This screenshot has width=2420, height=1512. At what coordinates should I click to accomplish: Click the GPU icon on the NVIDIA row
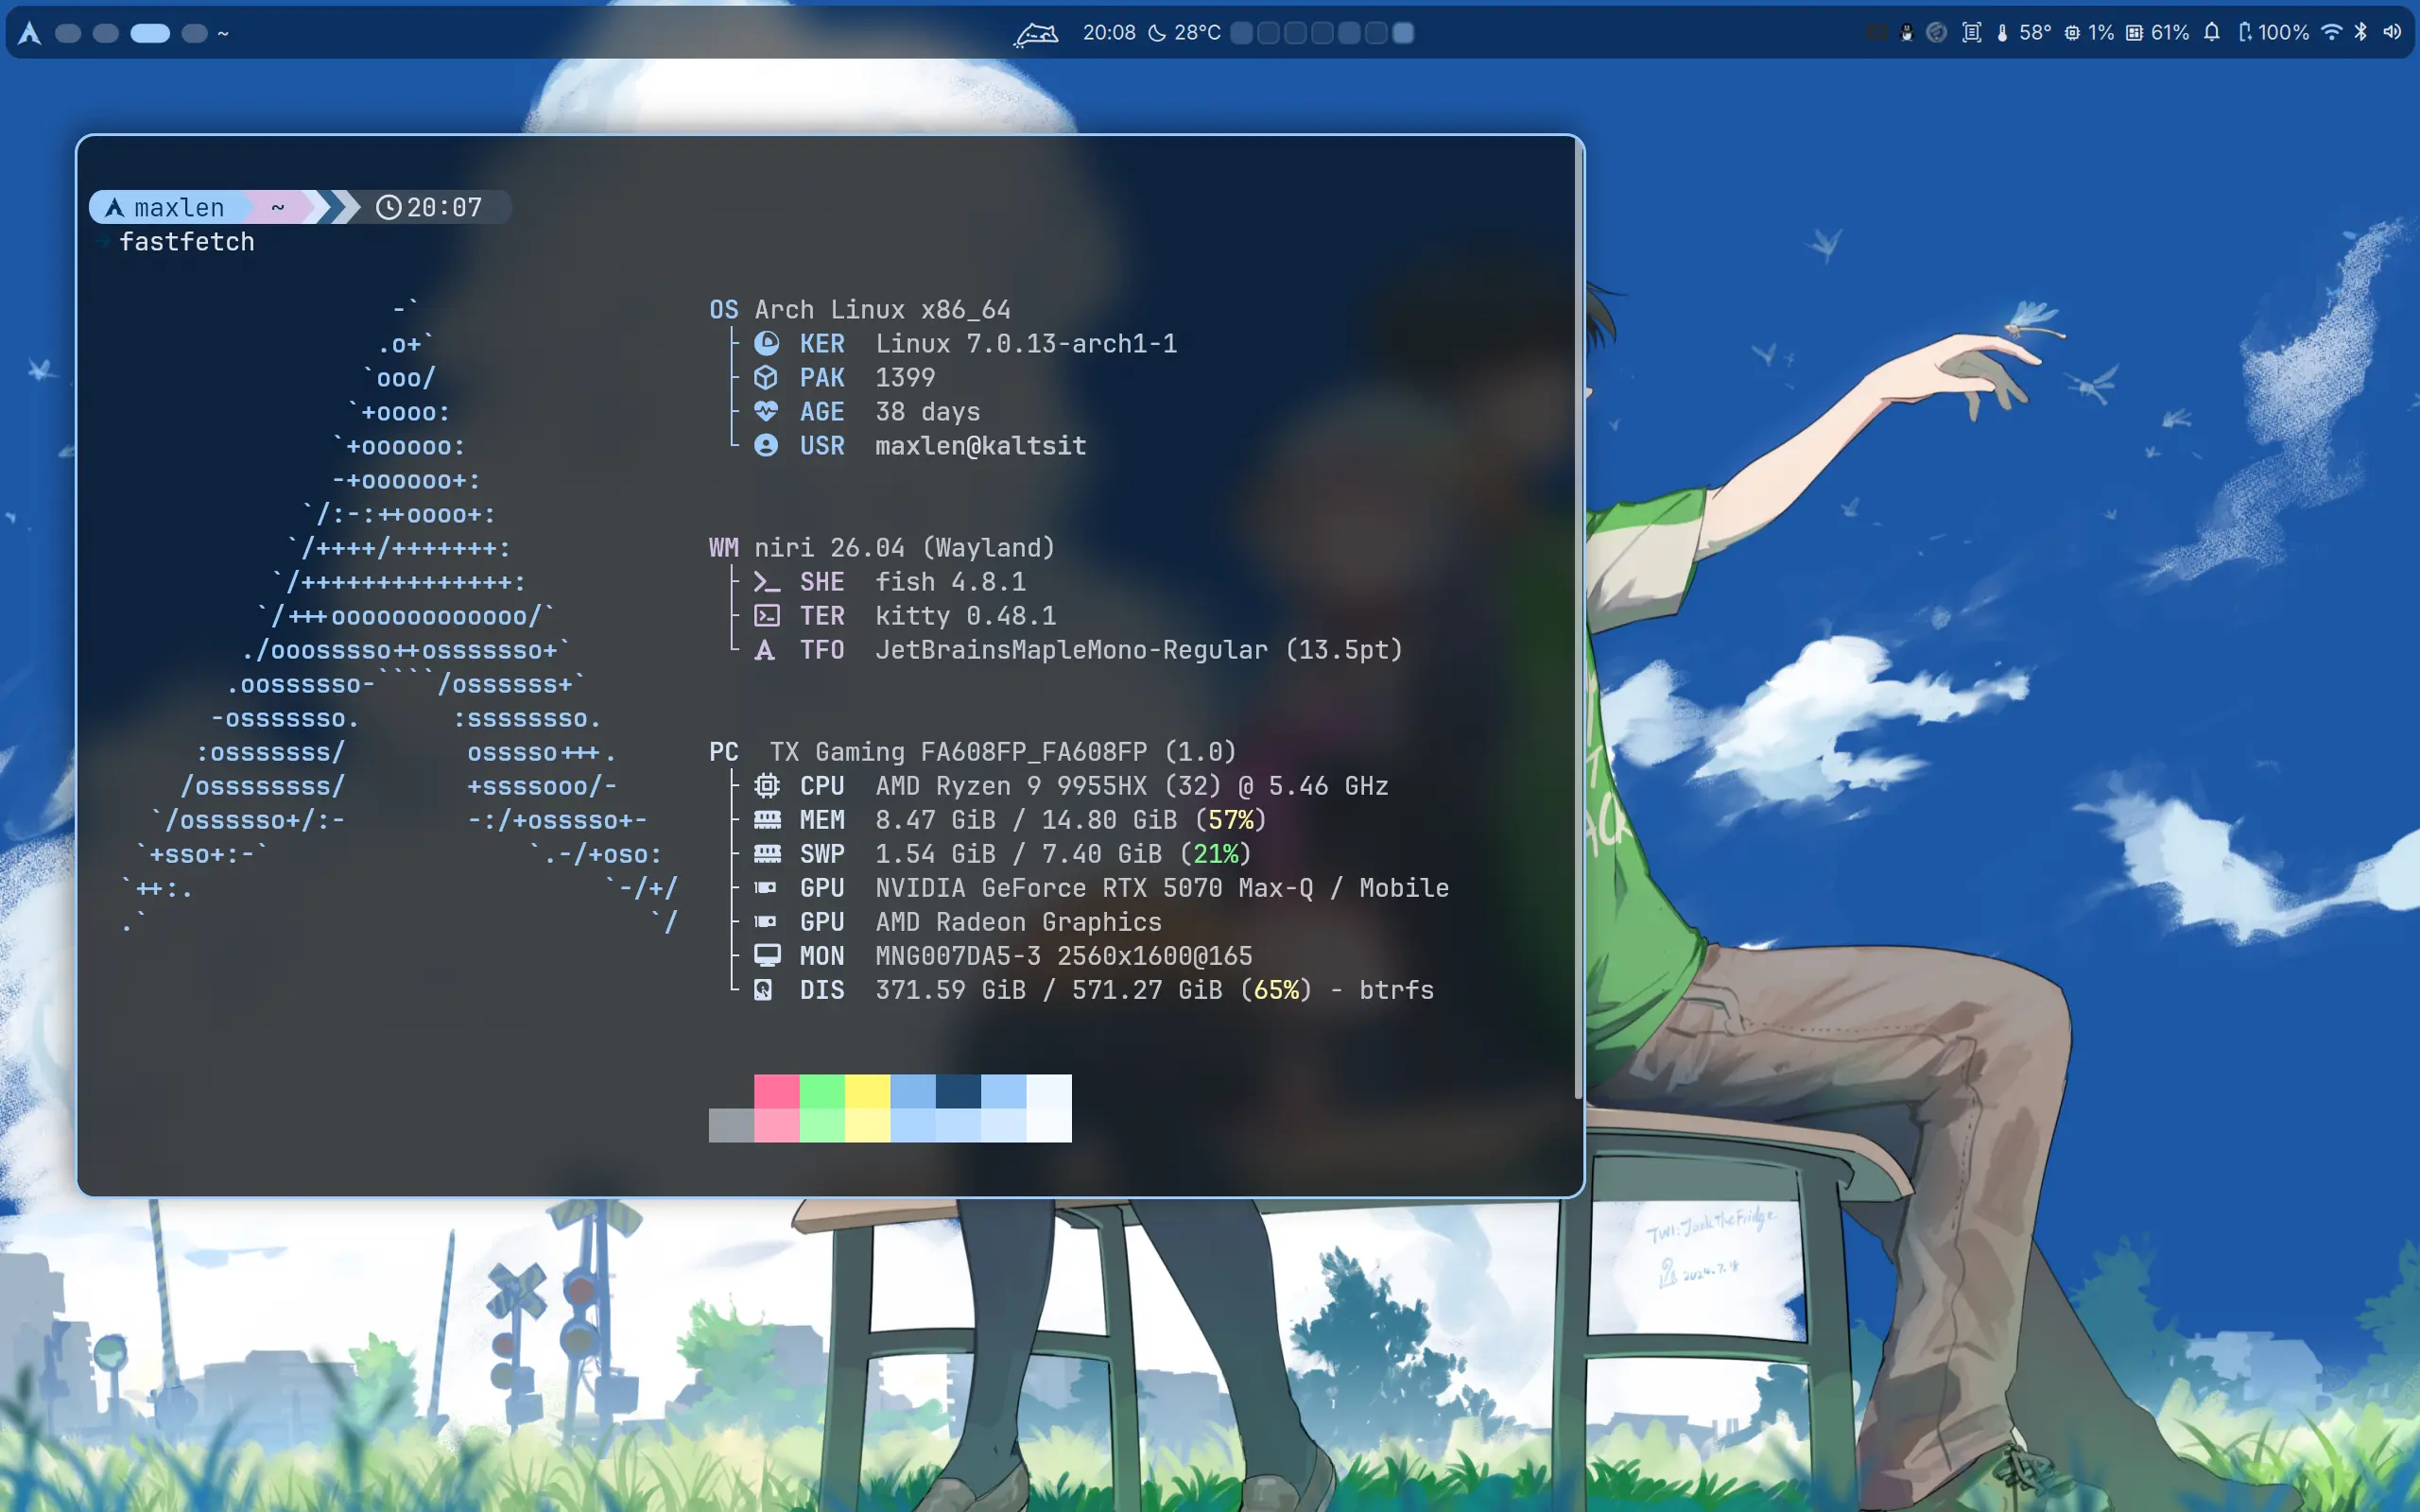coord(765,888)
